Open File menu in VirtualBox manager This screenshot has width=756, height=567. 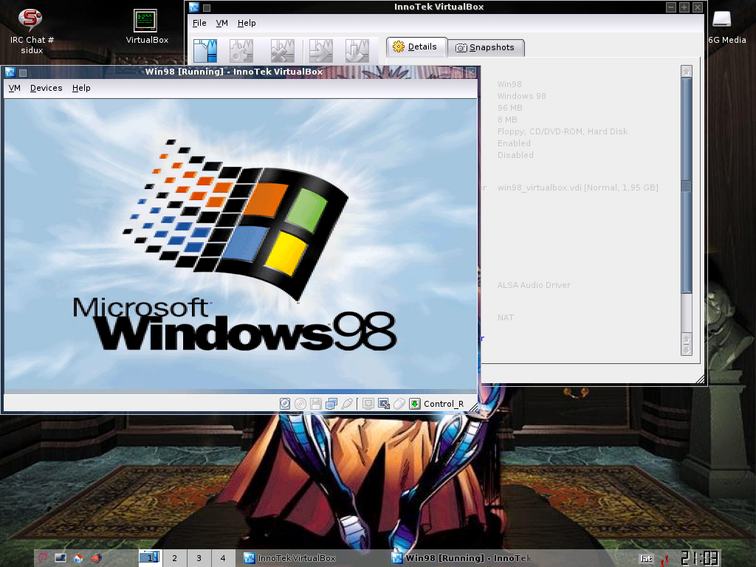pos(199,23)
